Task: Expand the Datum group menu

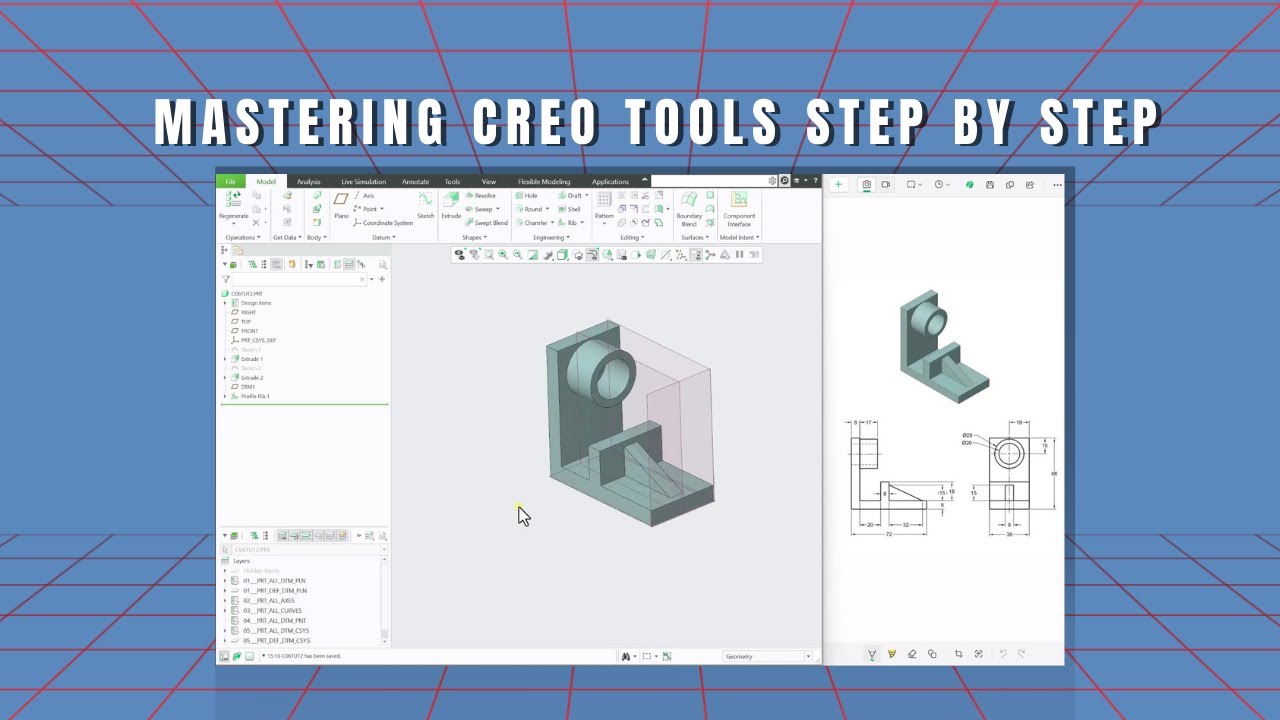Action: (x=384, y=238)
